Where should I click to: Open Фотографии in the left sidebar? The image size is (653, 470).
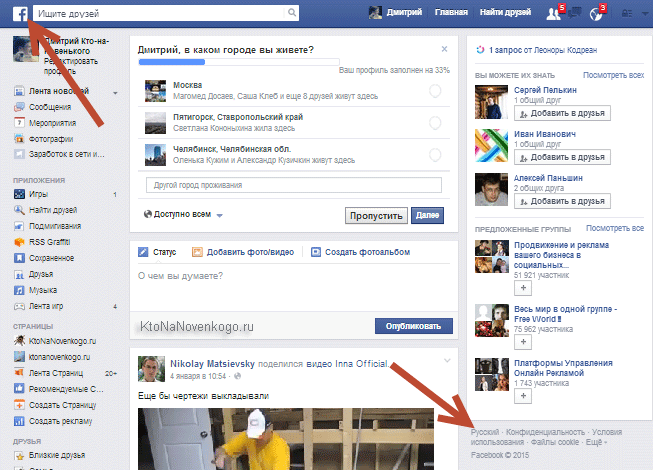49,138
